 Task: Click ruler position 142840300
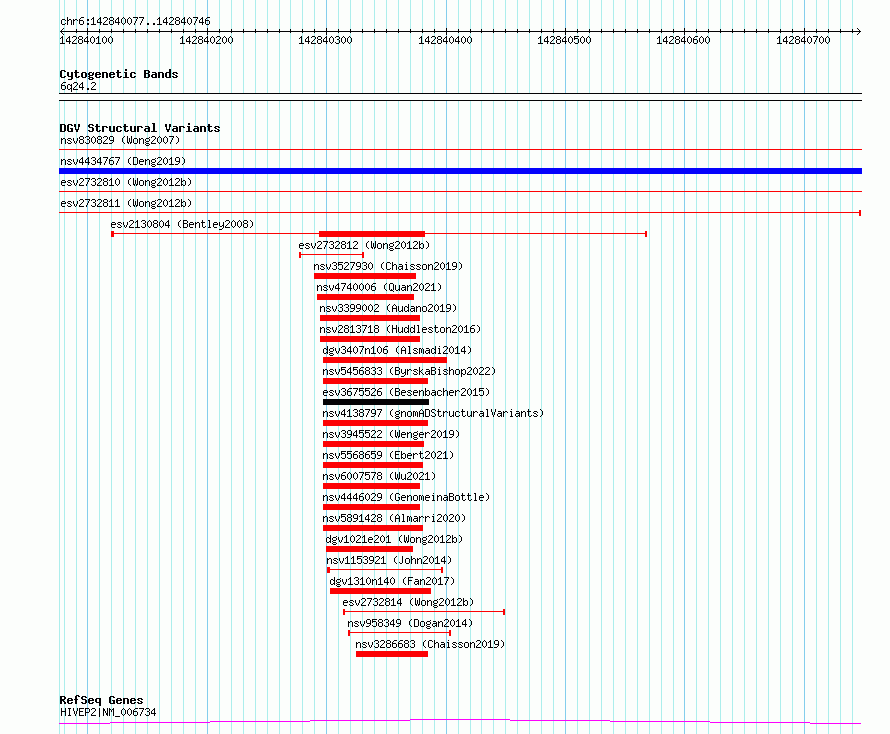325,40
